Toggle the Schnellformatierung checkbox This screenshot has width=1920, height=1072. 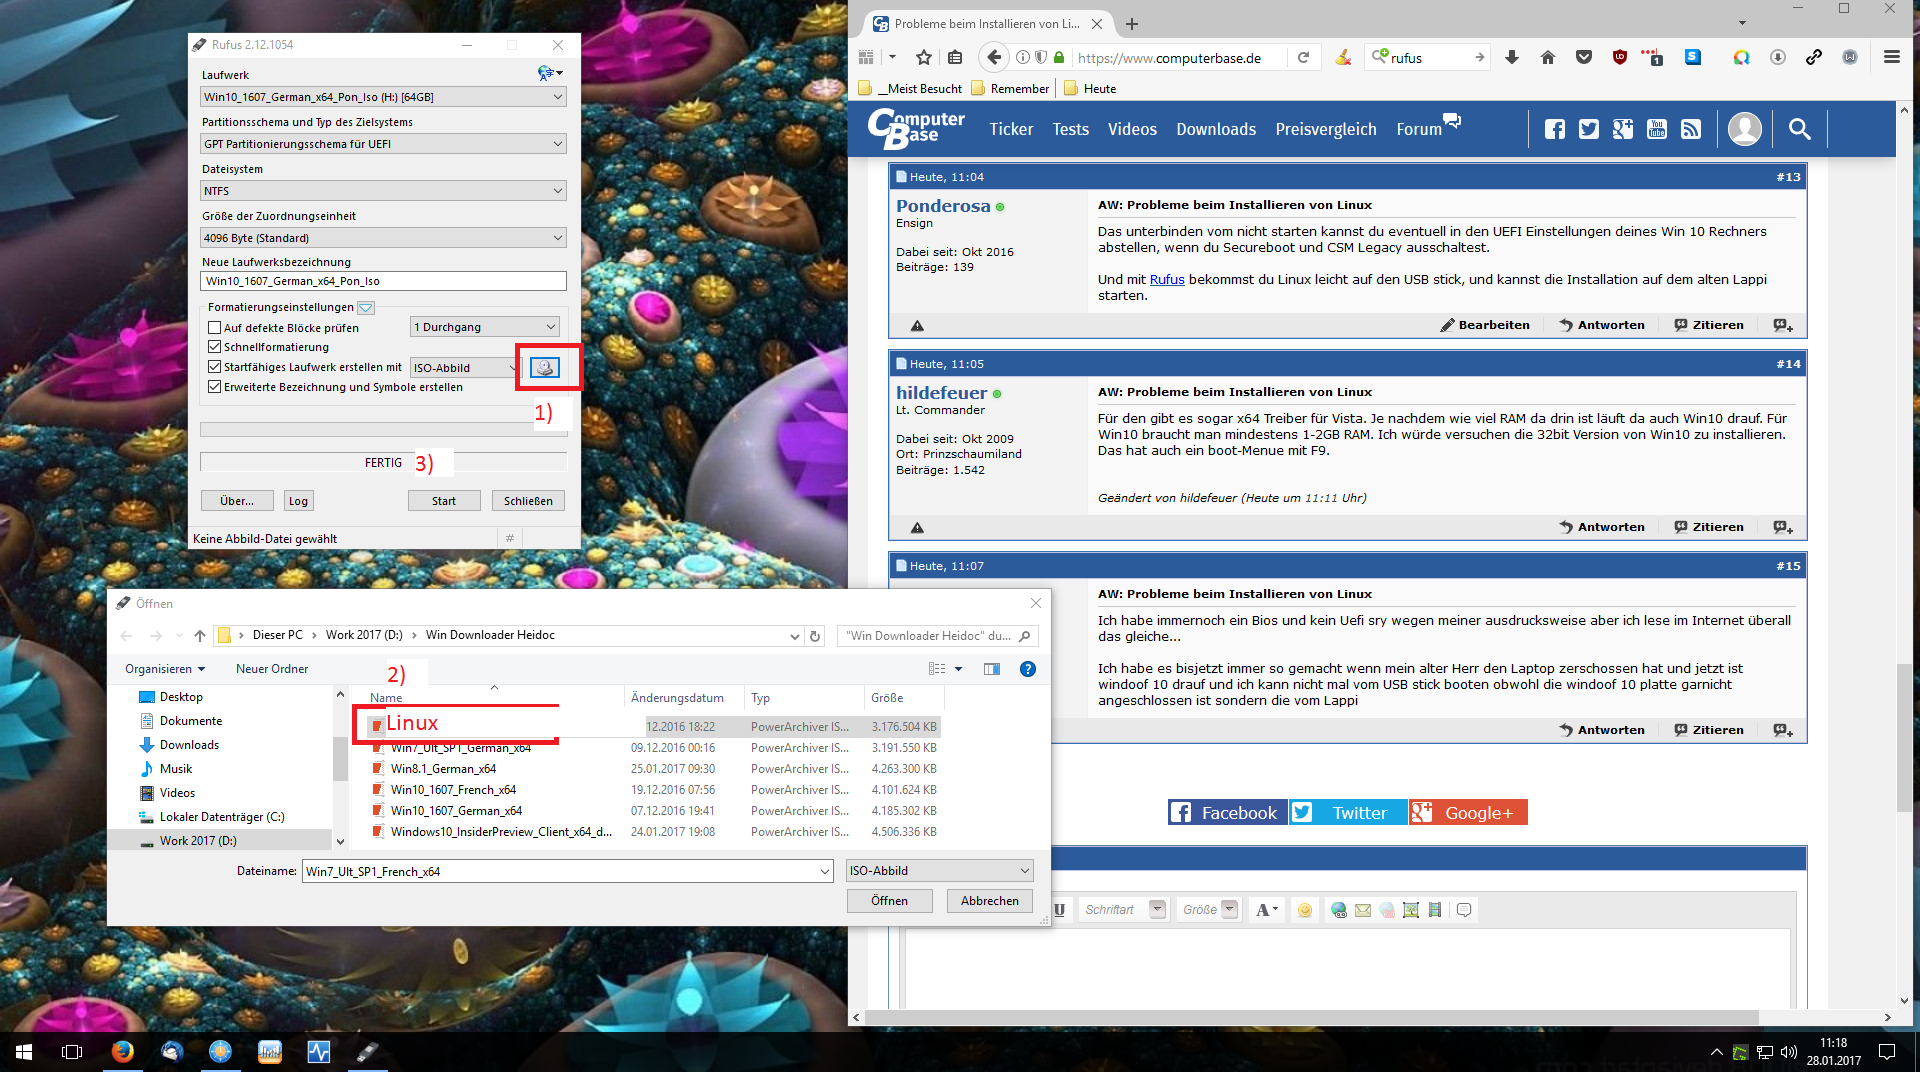point(214,347)
